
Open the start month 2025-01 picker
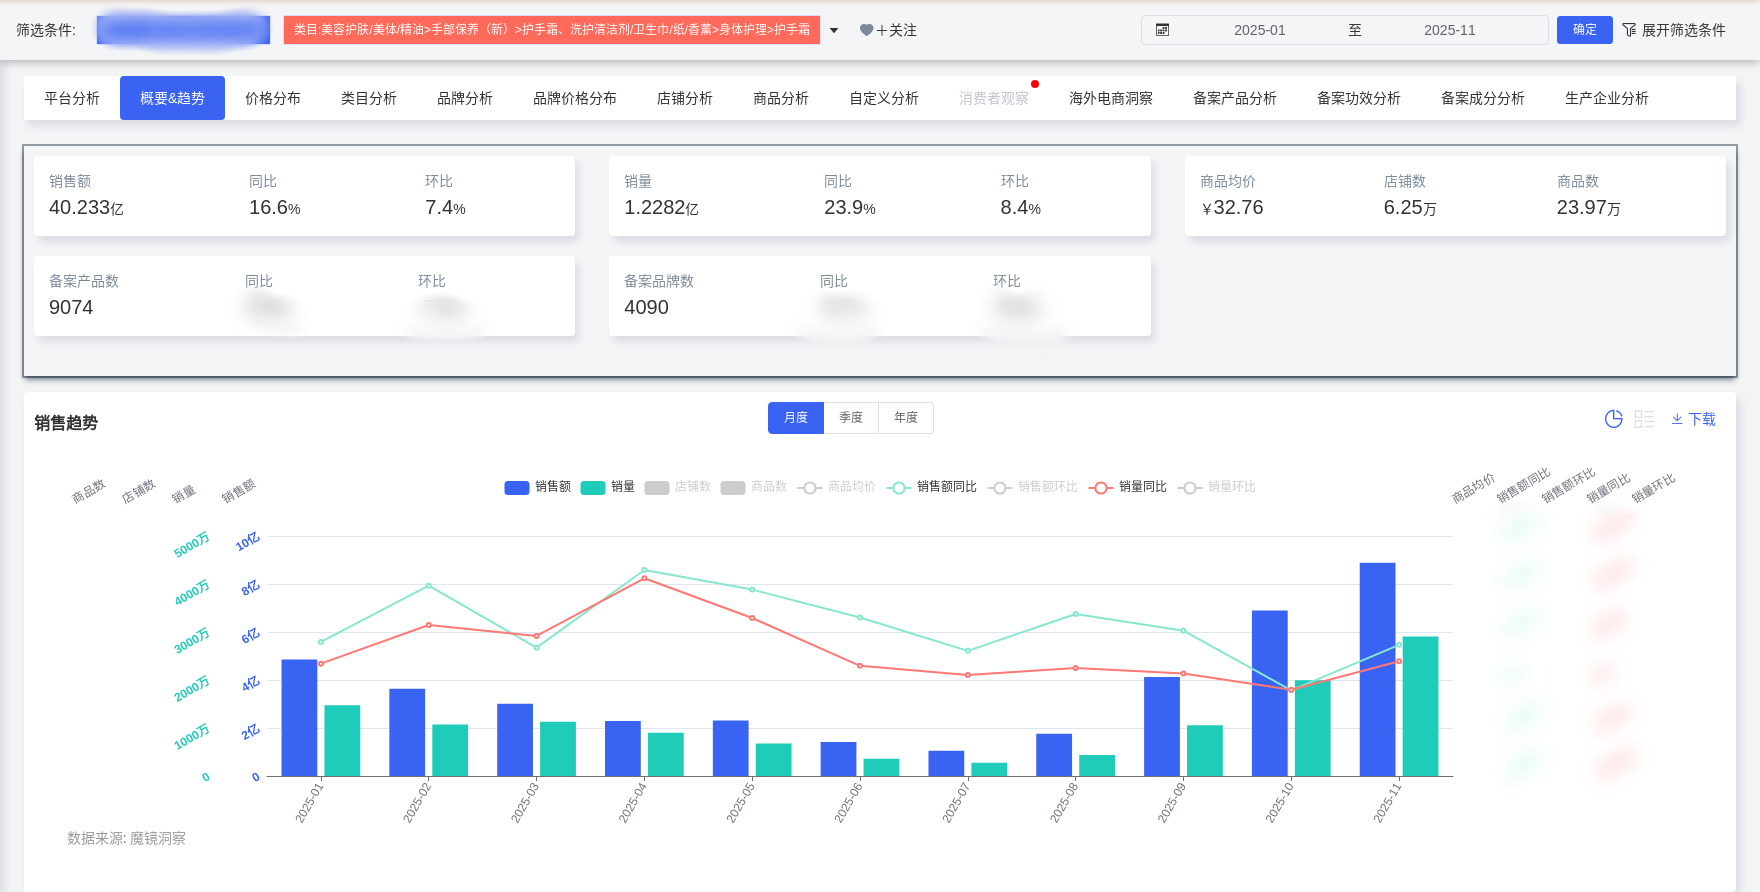coord(1259,30)
